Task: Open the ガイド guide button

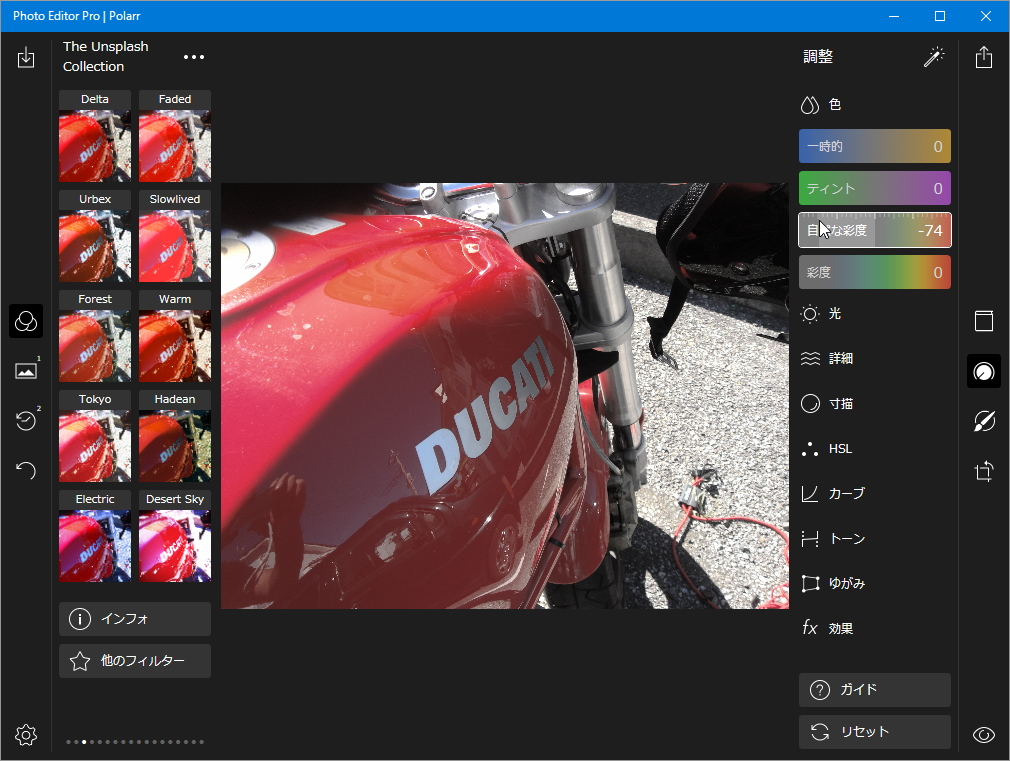Action: point(875,690)
